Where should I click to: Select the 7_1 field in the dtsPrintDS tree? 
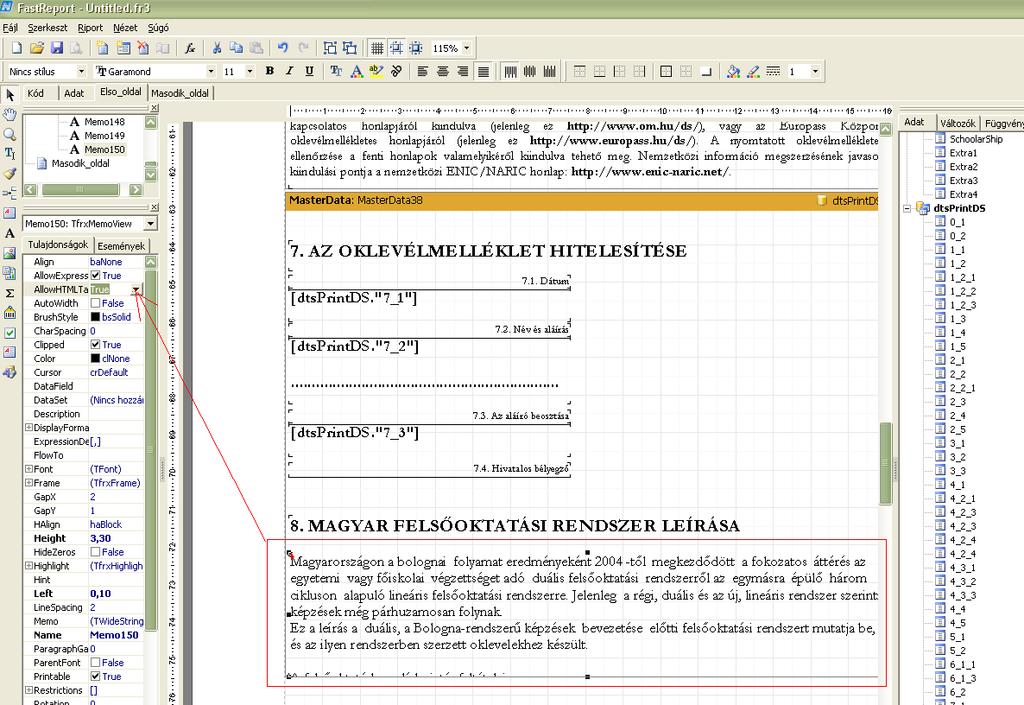(957, 702)
